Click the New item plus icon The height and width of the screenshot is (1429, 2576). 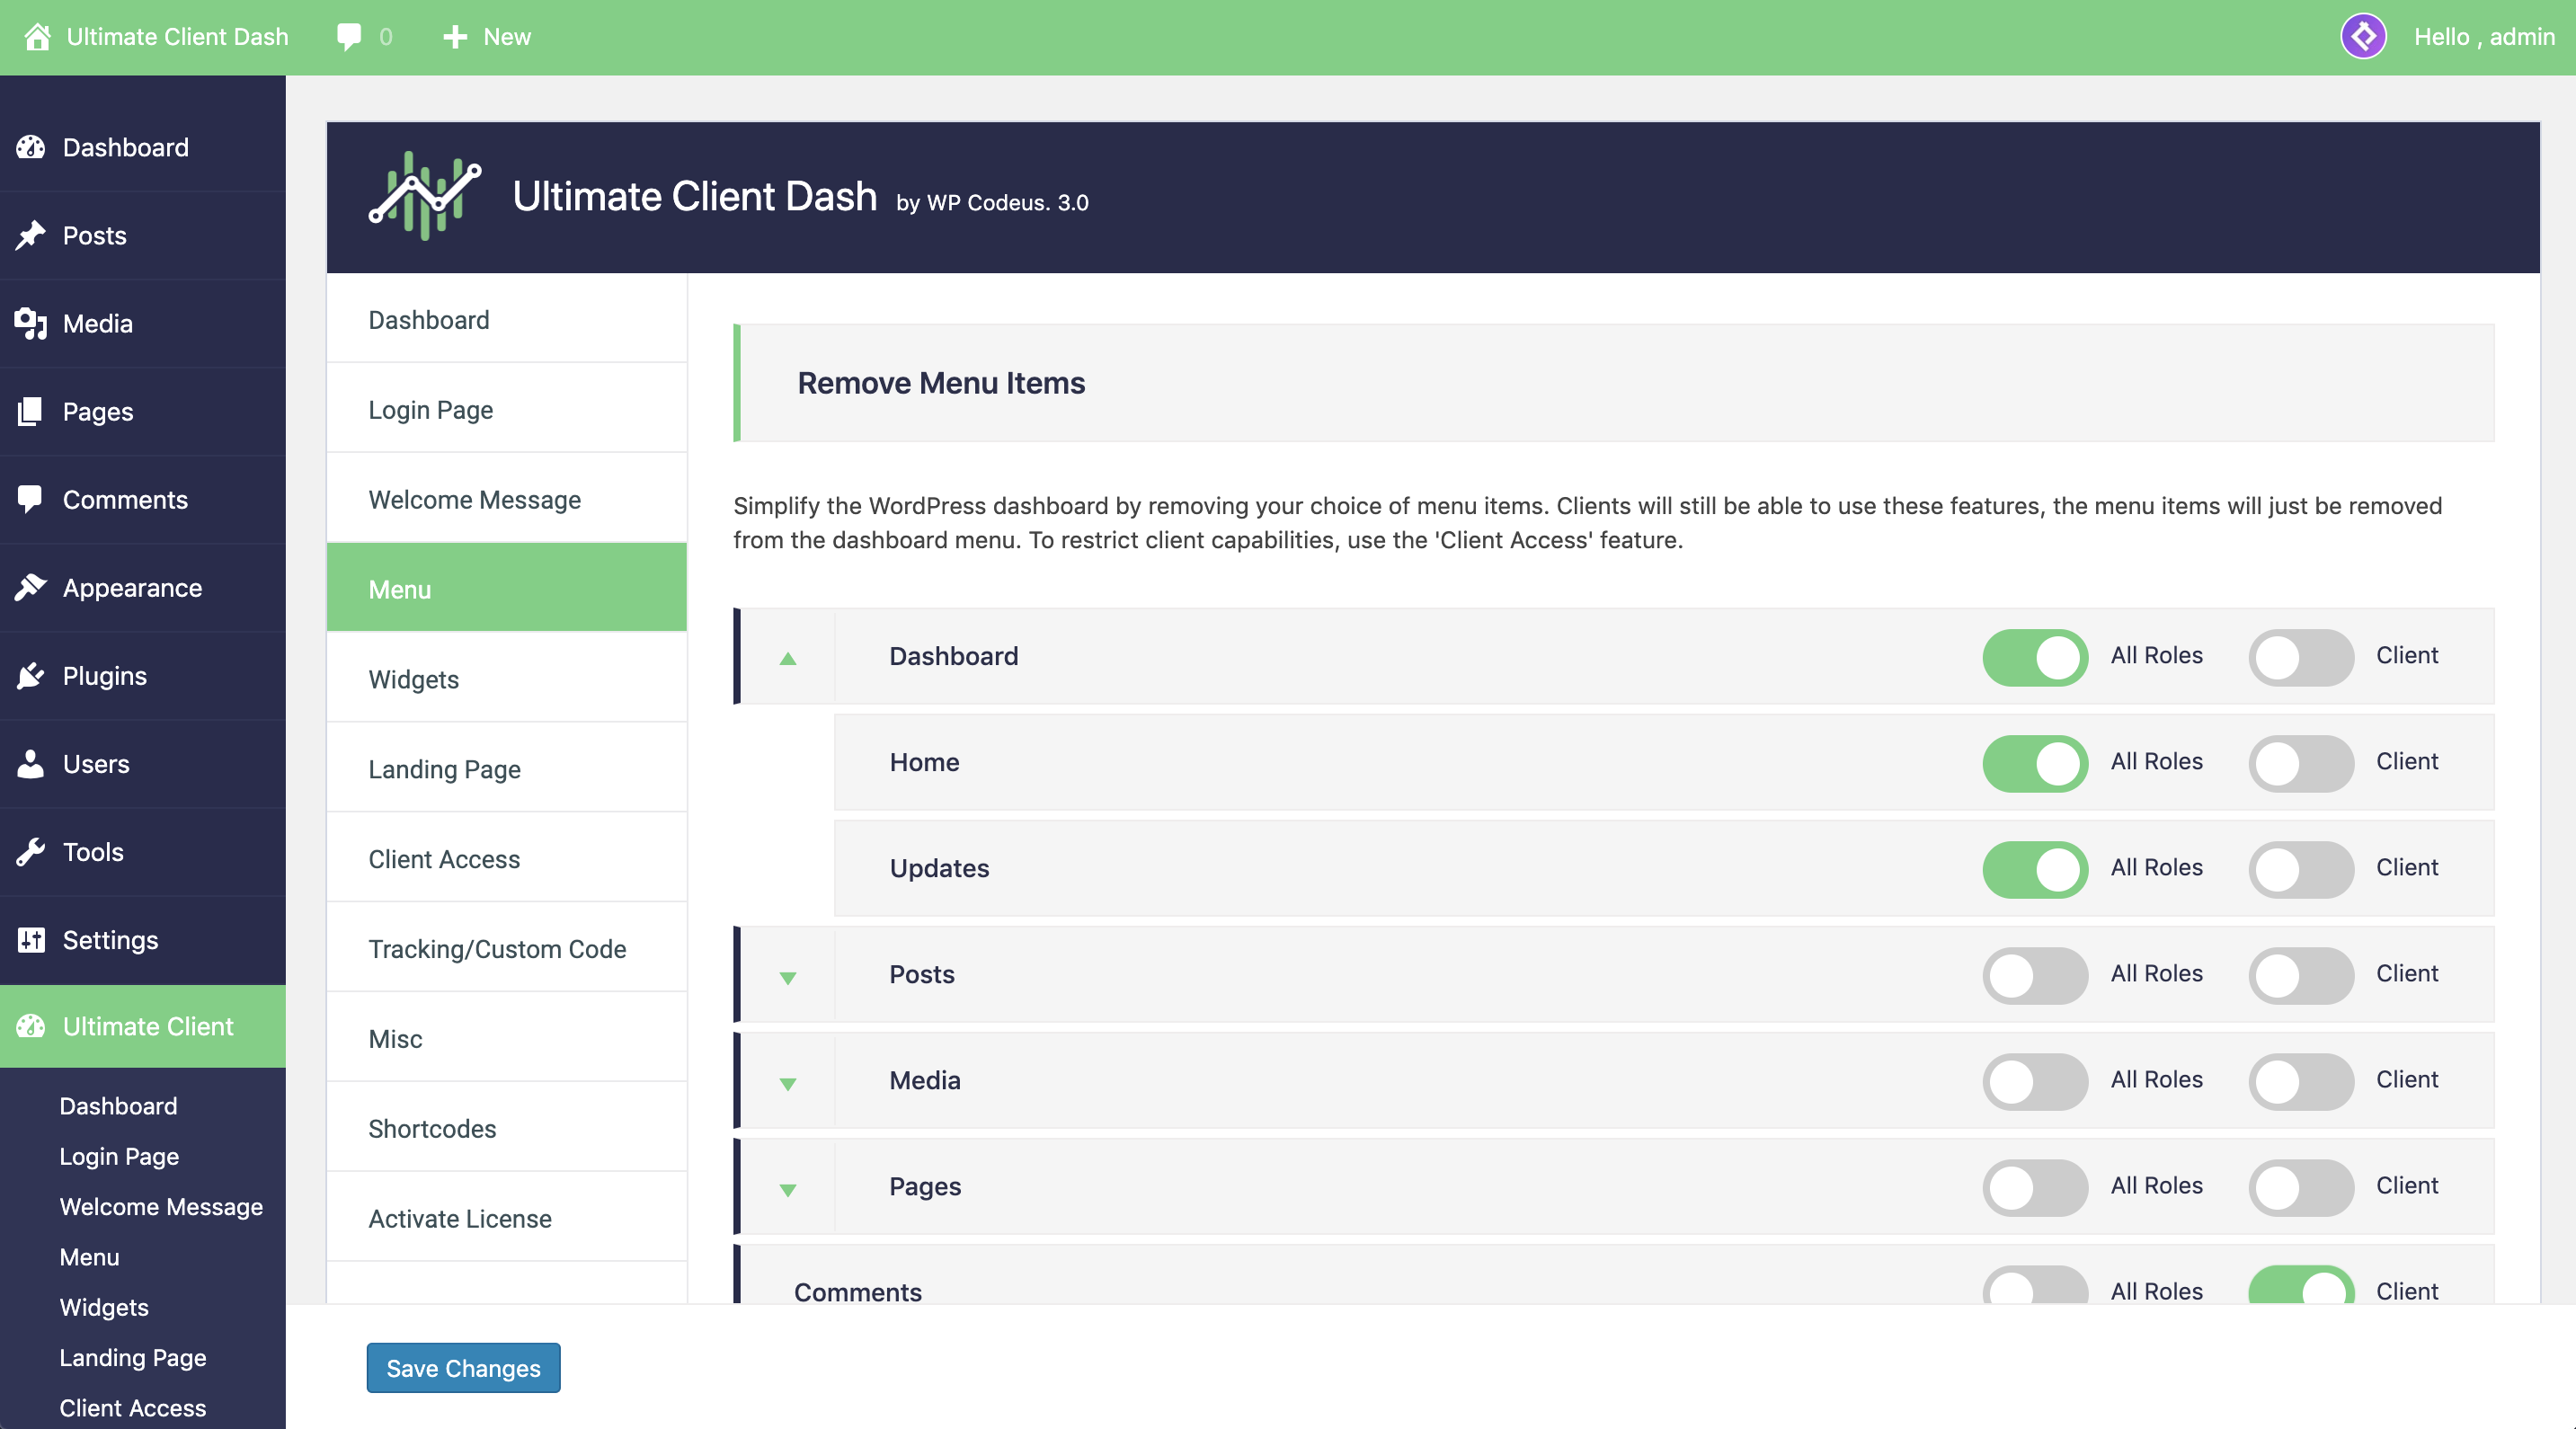(x=452, y=35)
